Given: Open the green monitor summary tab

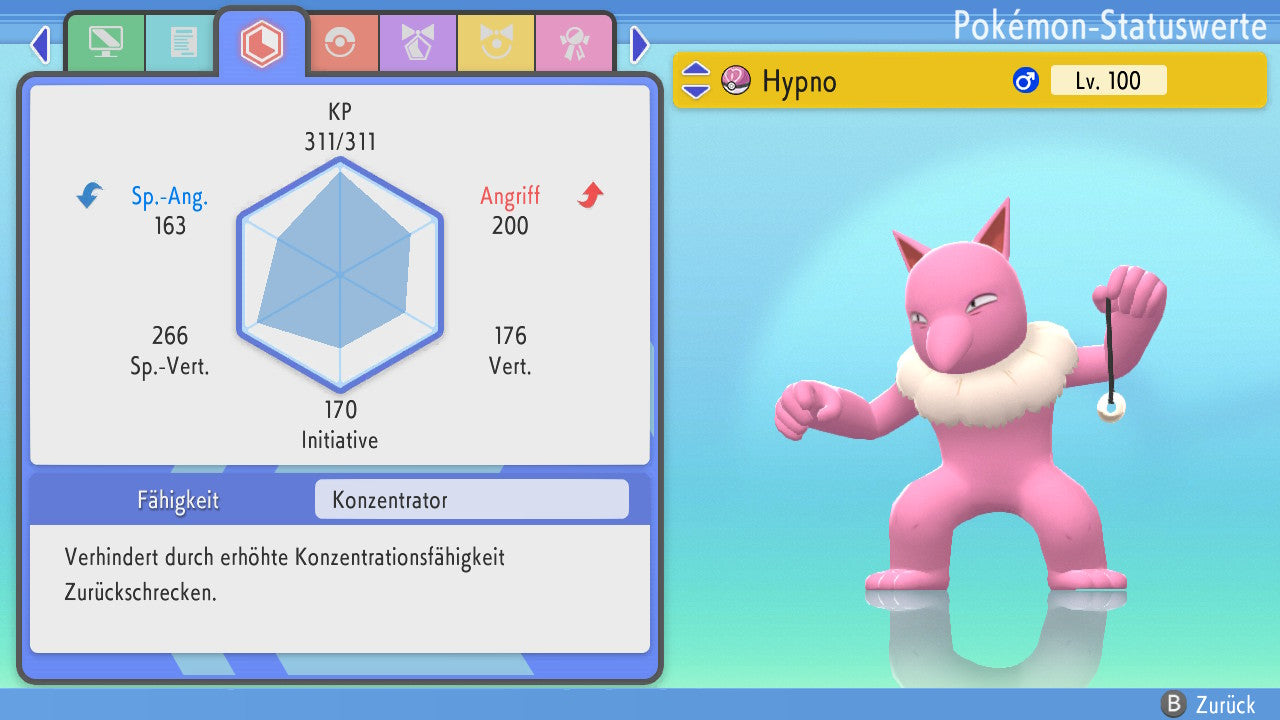Looking at the screenshot, I should pyautogui.click(x=105, y=43).
